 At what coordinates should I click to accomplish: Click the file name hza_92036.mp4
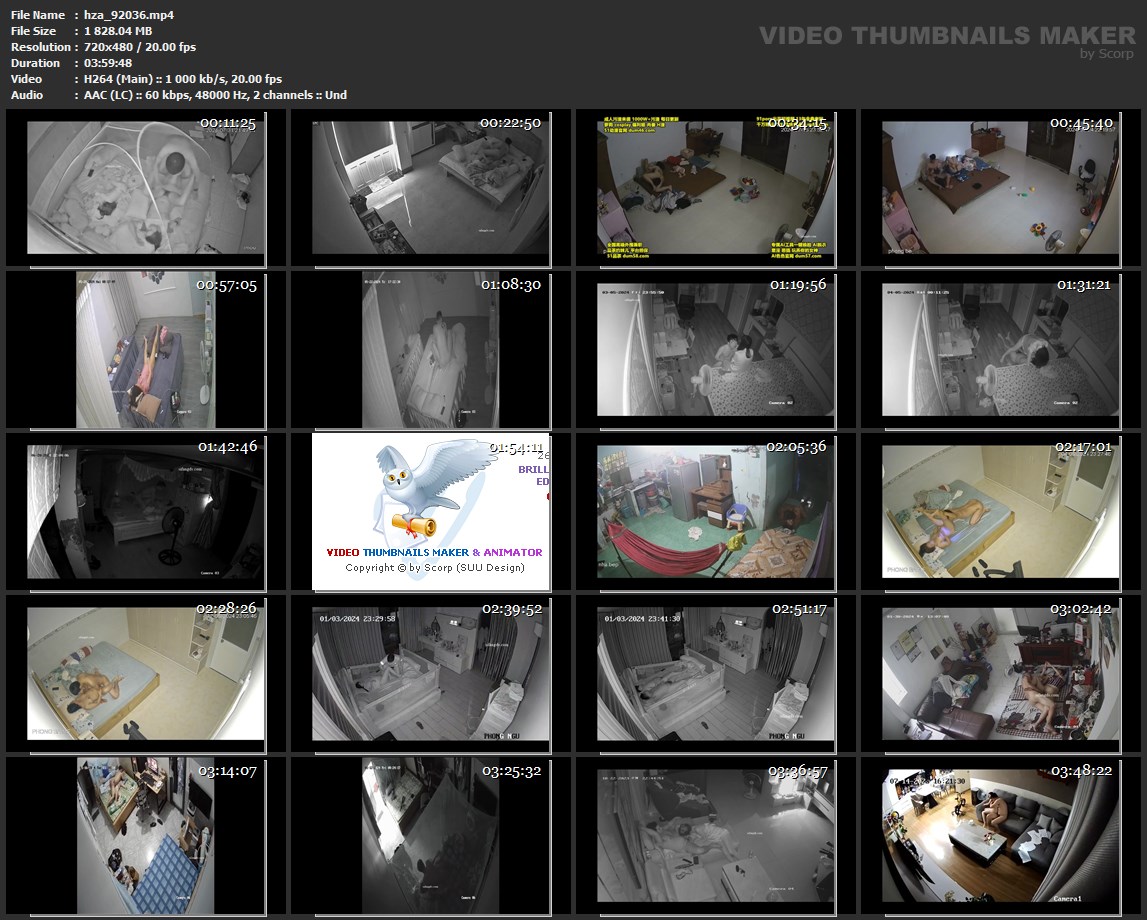(x=129, y=15)
